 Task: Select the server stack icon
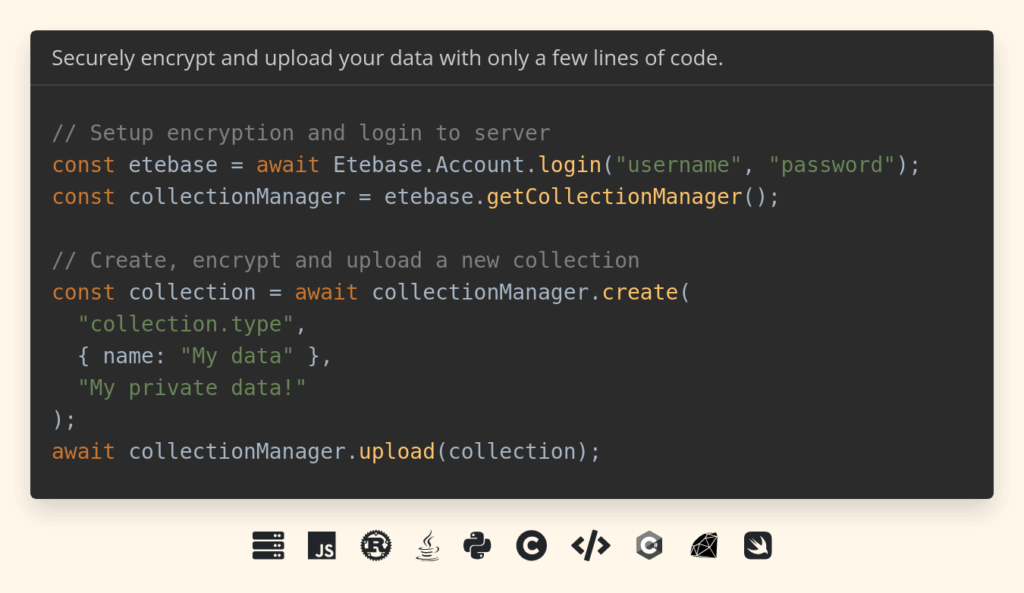[x=268, y=545]
